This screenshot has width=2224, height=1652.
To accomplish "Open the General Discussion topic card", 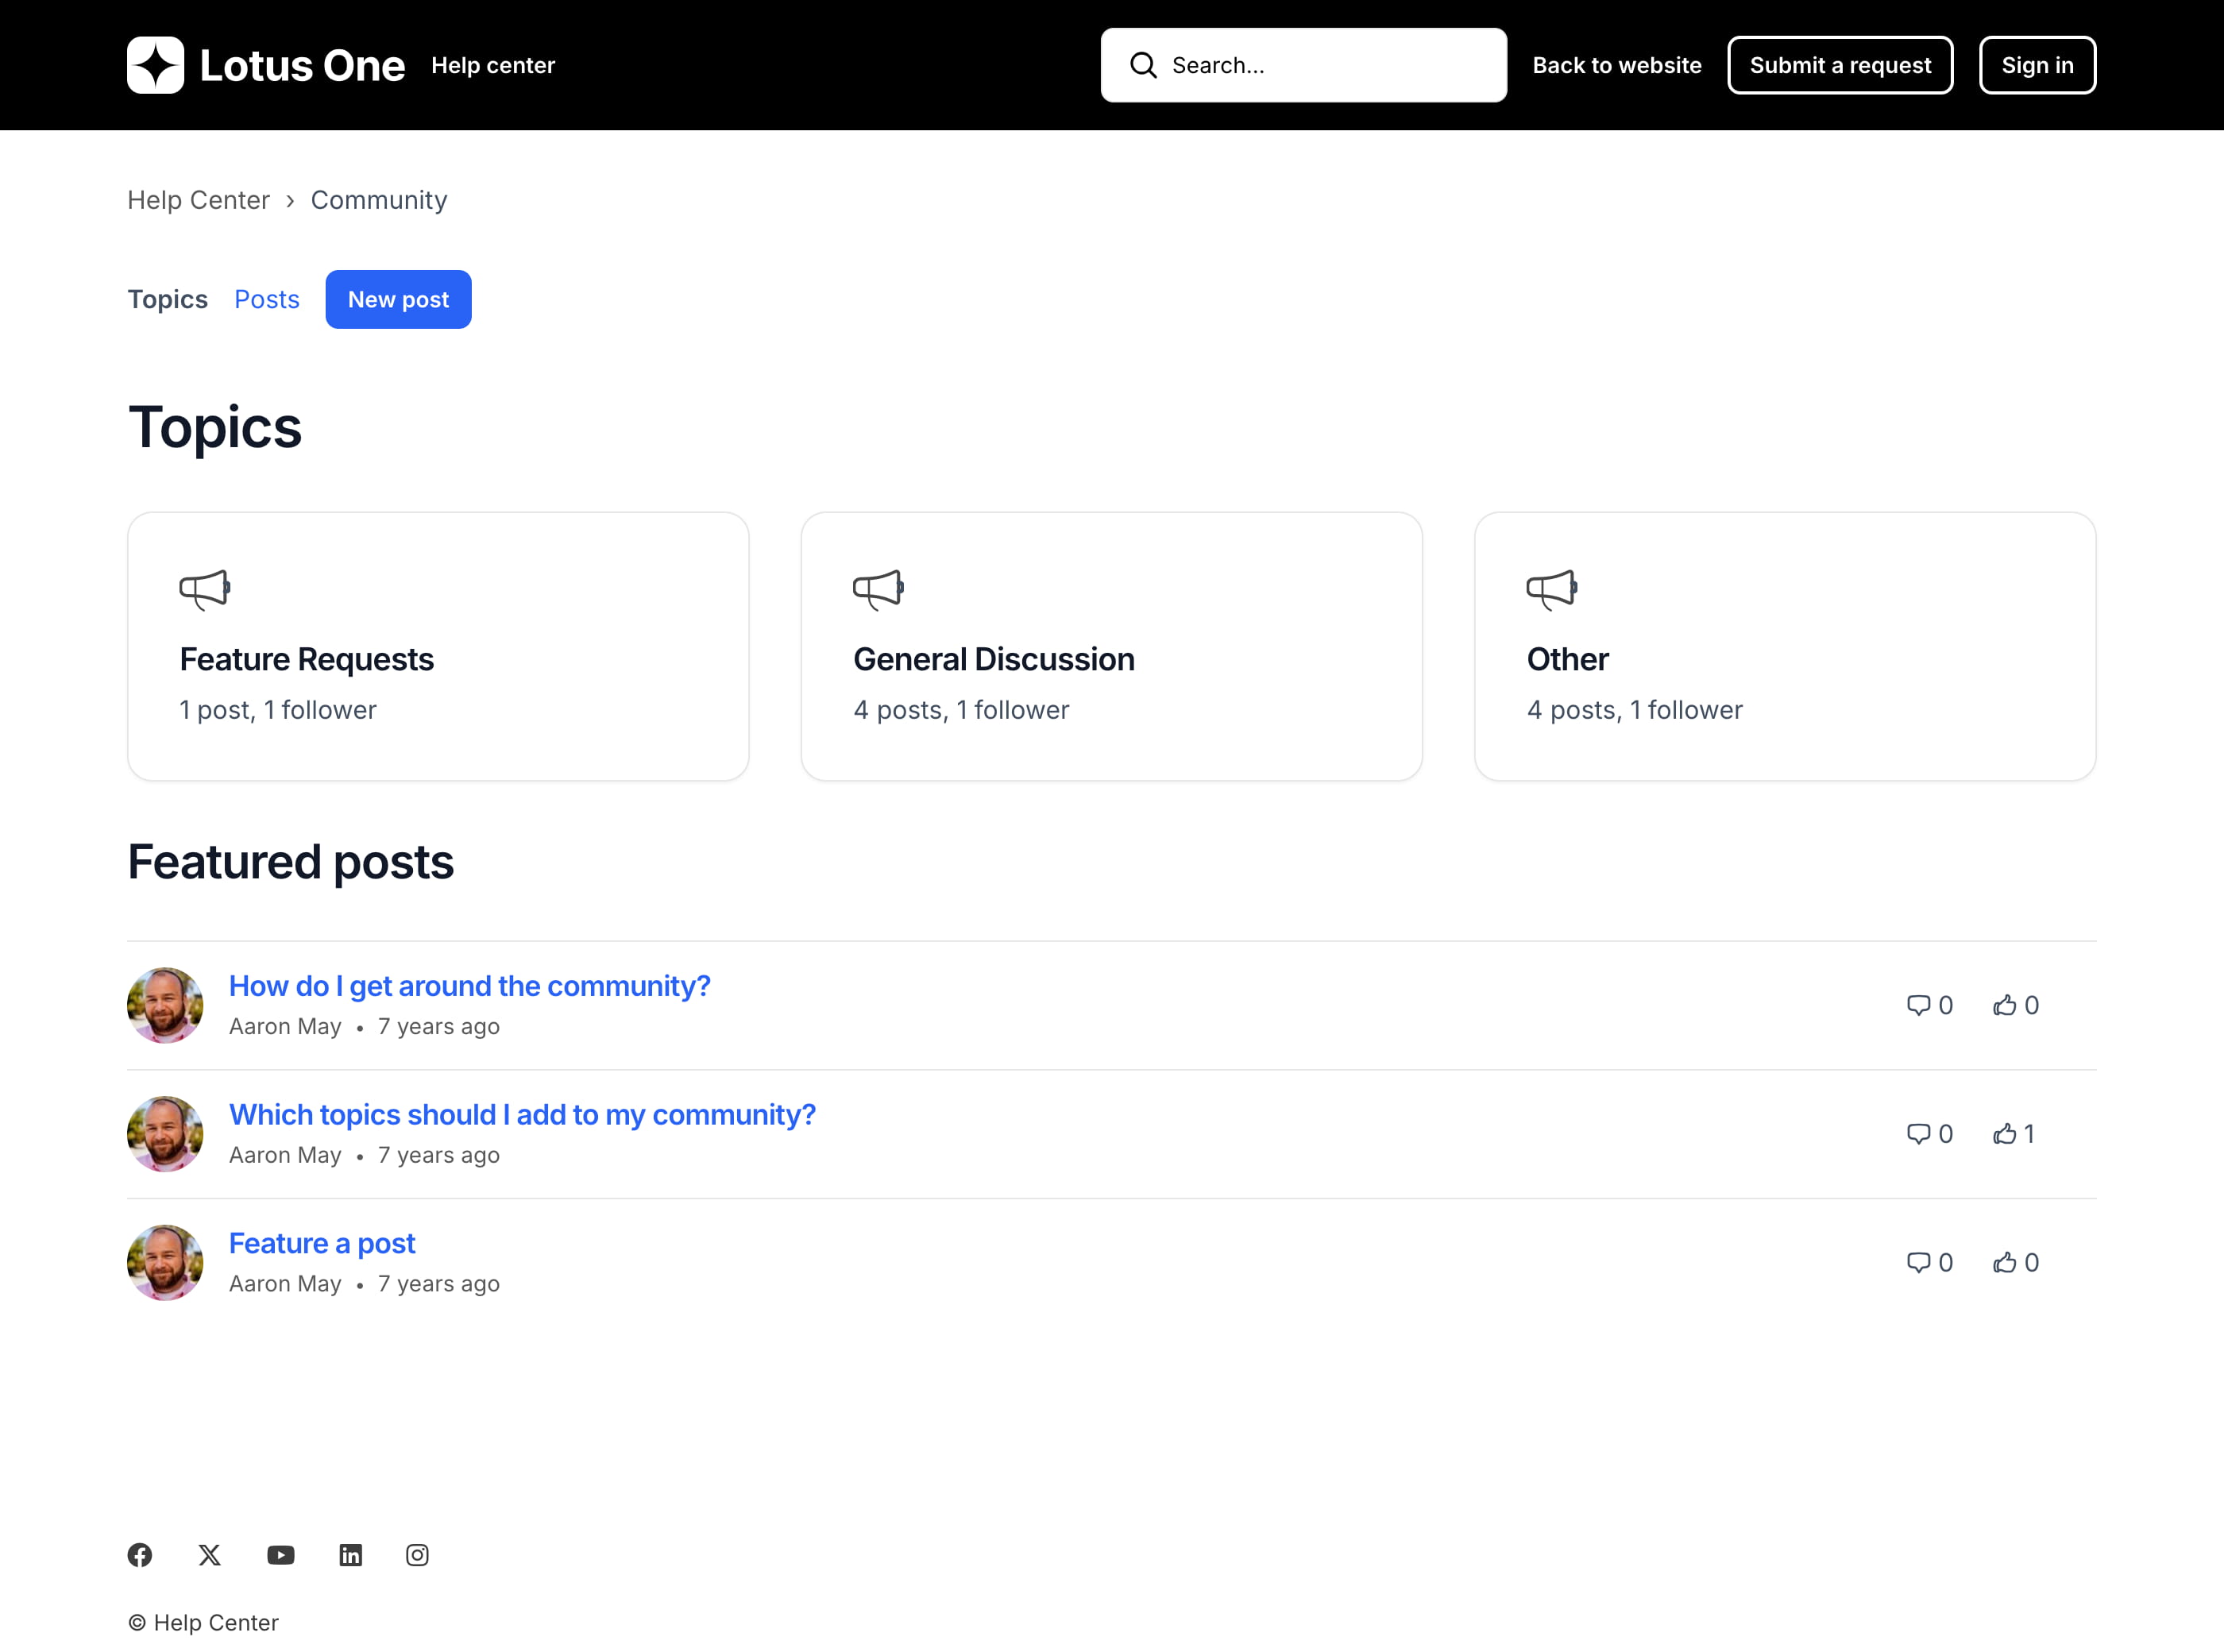I will coord(1111,646).
